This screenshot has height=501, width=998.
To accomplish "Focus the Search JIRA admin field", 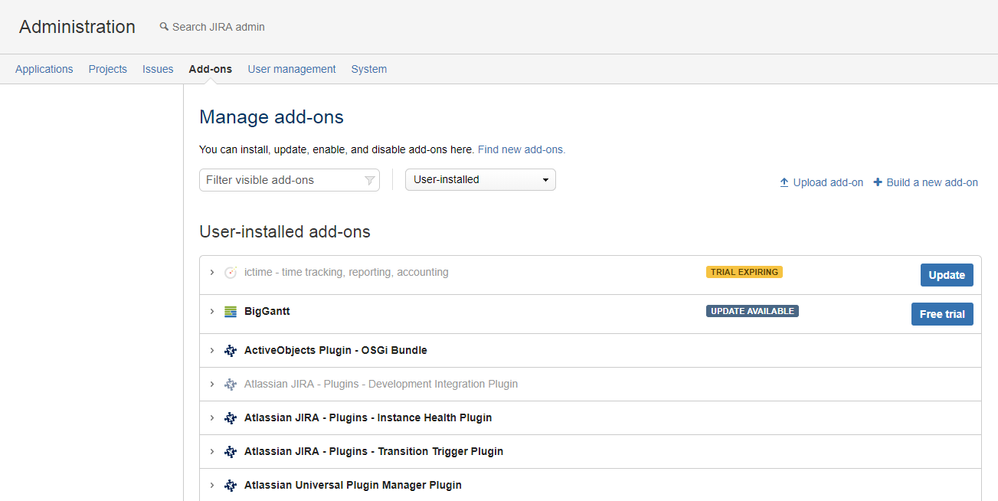I will point(218,27).
